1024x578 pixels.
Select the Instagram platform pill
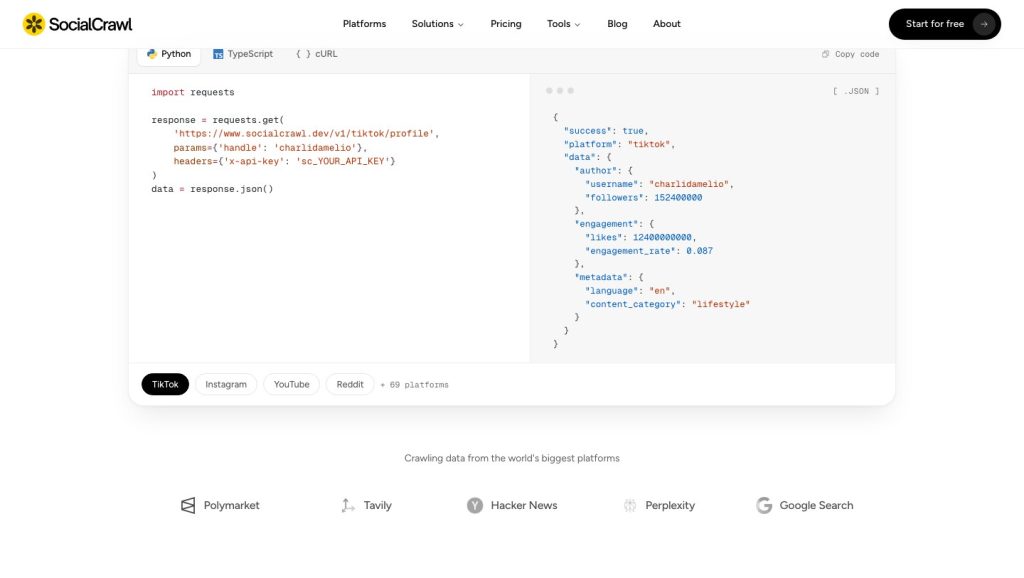226,384
